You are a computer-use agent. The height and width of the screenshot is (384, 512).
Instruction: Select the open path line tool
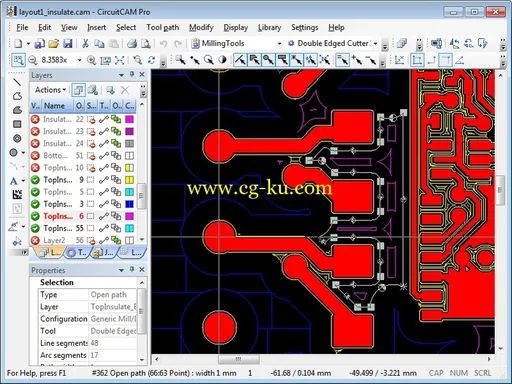tap(17, 82)
